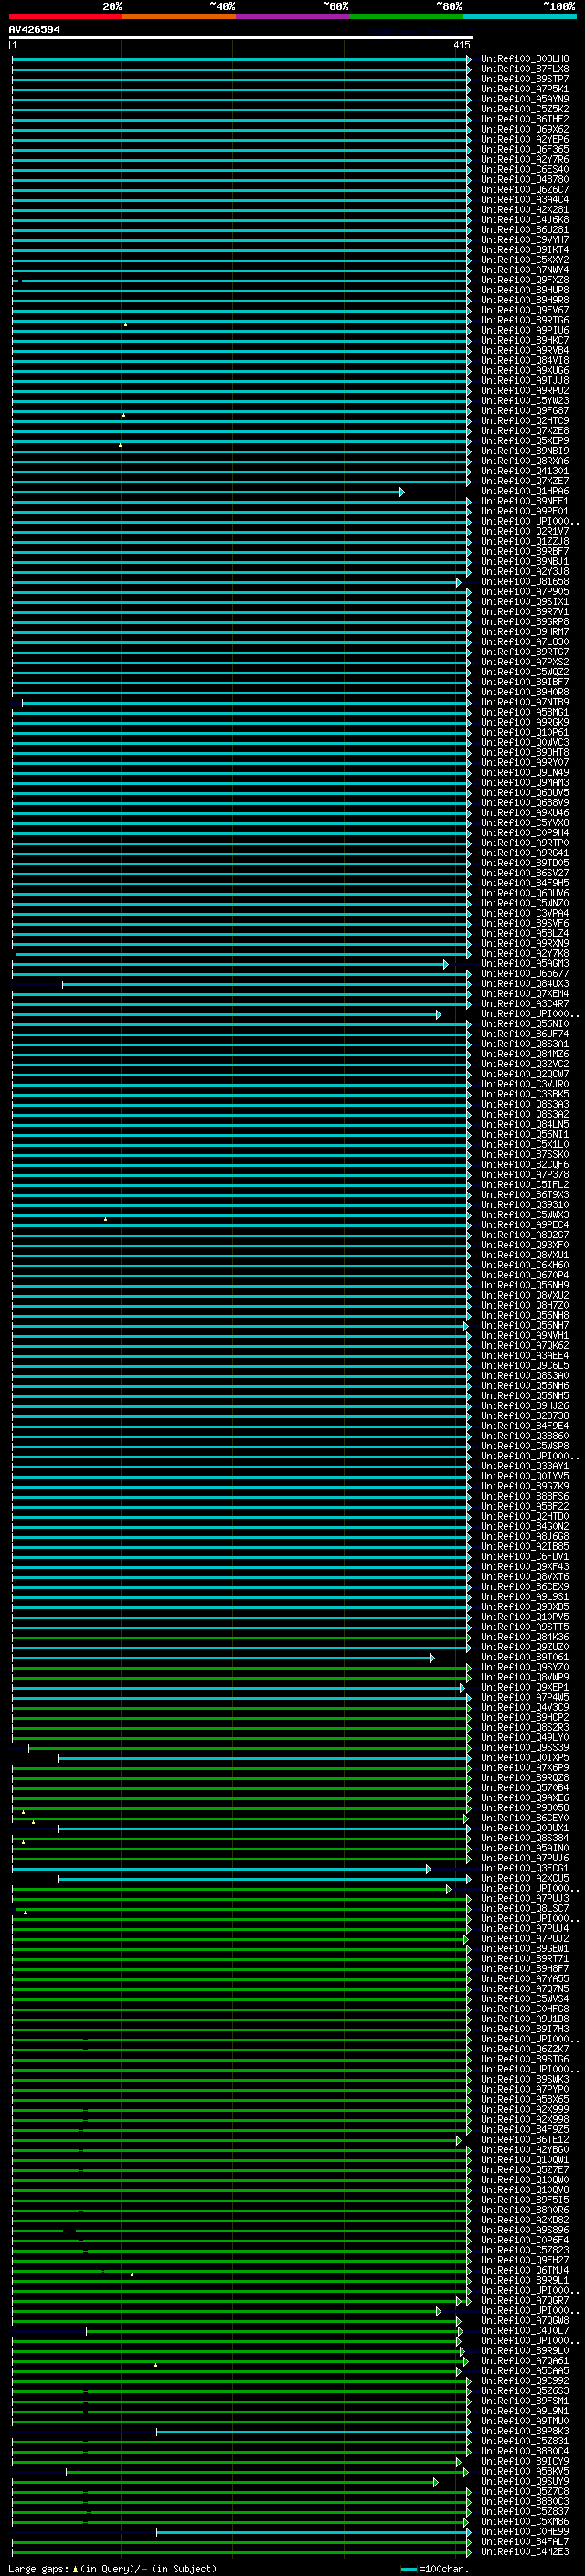The image size is (585, 2576).
Task: Select the UniRef100_Q0IXP5 label
Action: click(524, 1758)
